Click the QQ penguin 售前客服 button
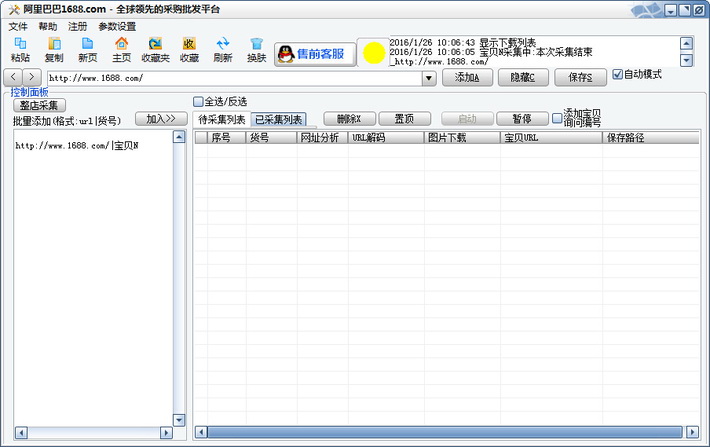This screenshot has height=447, width=710. pyautogui.click(x=315, y=54)
